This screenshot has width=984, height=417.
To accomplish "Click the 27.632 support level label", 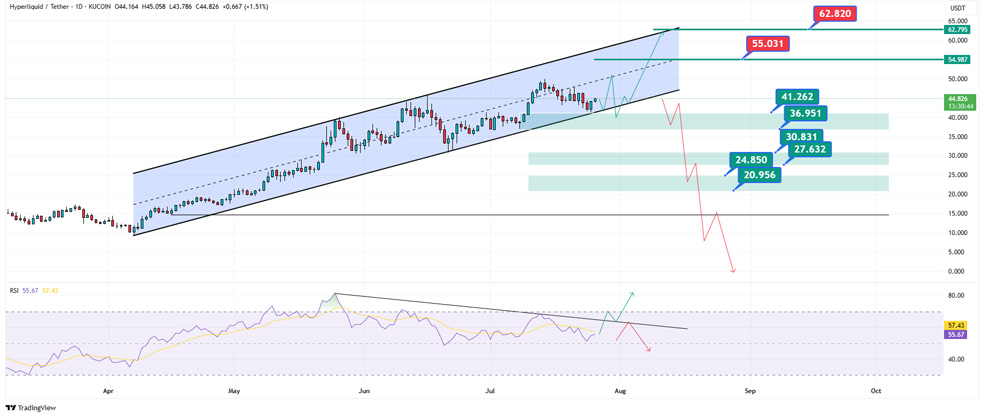I will [812, 149].
